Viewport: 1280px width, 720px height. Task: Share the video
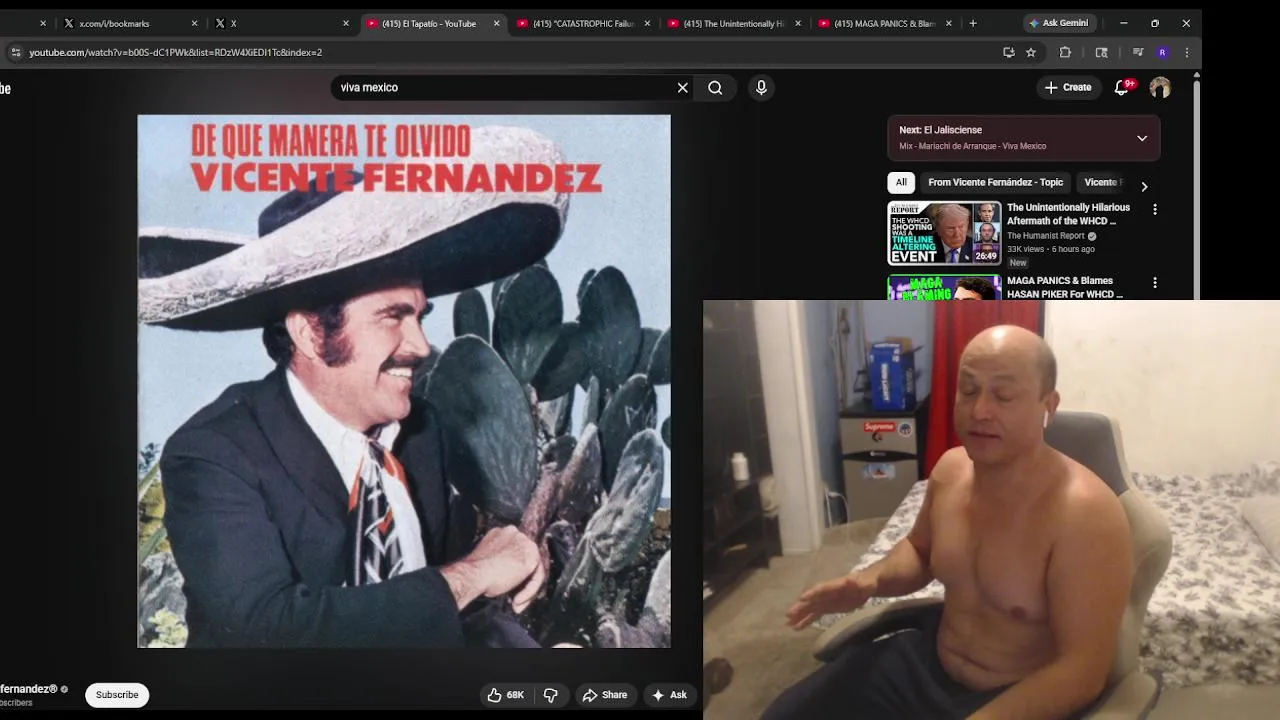pyautogui.click(x=605, y=695)
